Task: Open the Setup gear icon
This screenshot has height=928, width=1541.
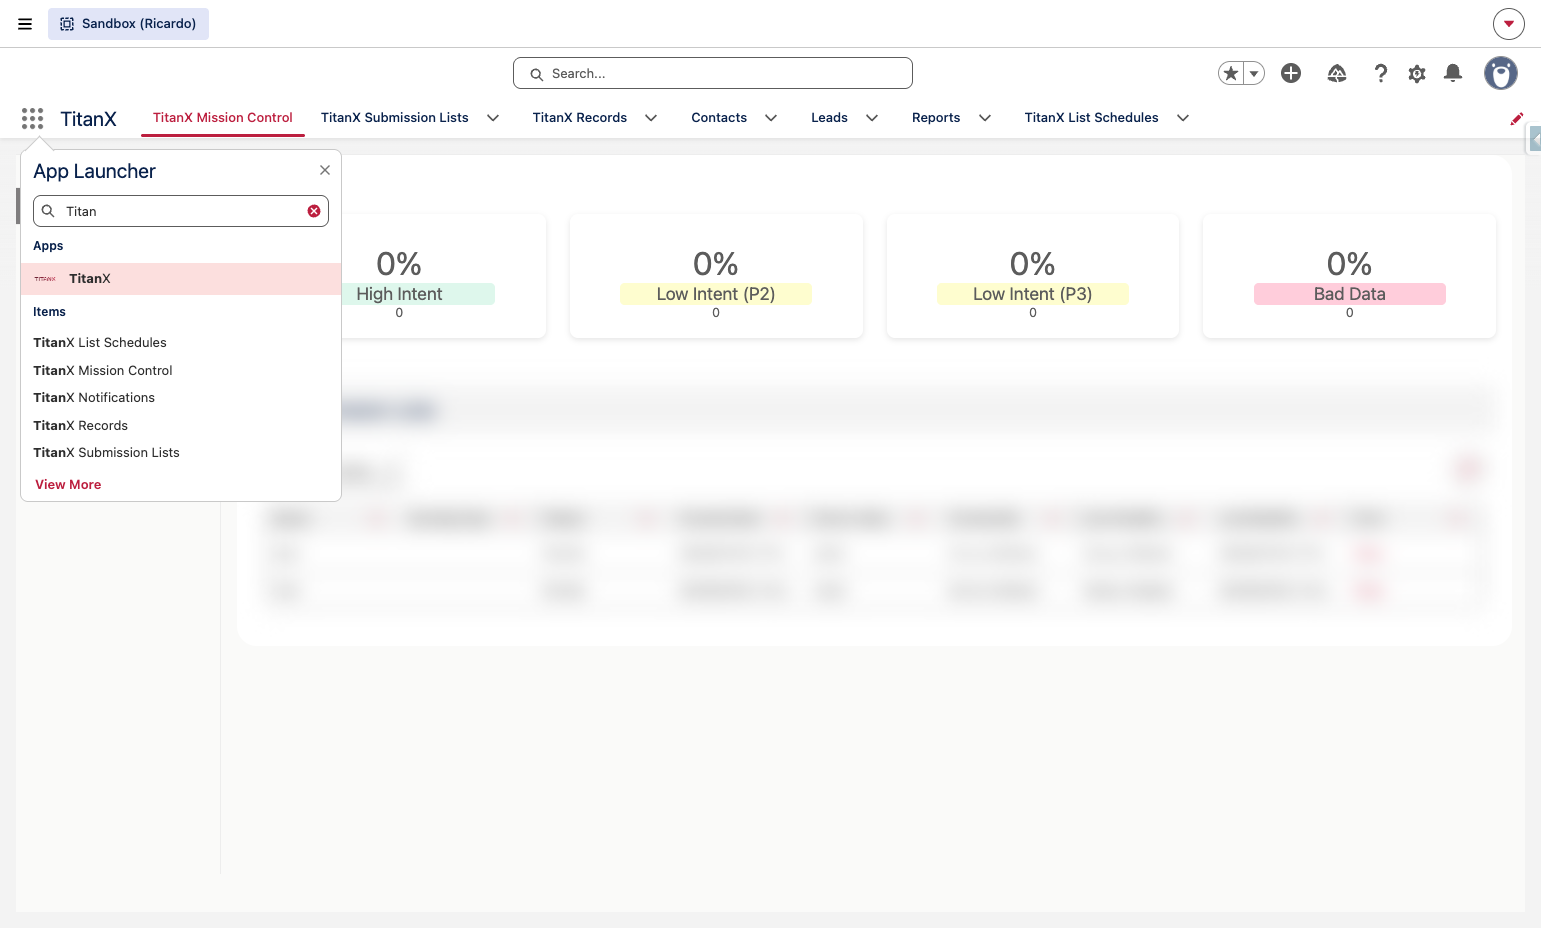Action: [x=1417, y=74]
